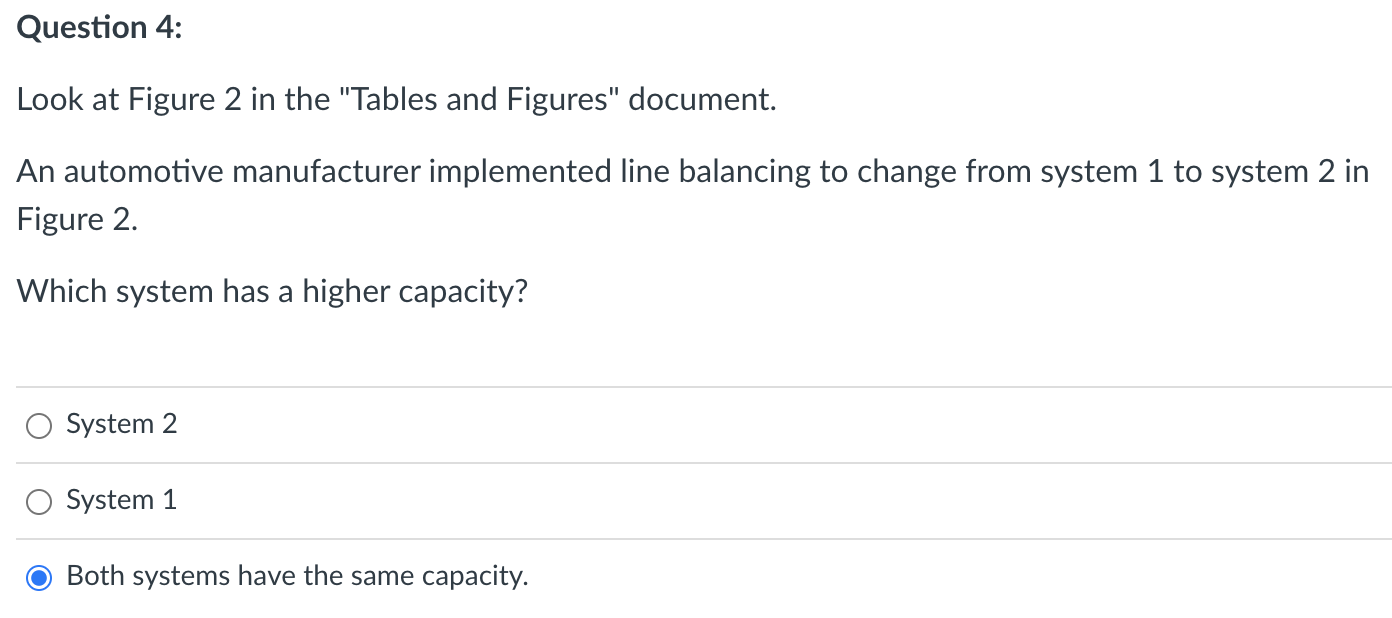Click the word "An" starting the second paragraph
The image size is (1392, 618).
coord(35,172)
